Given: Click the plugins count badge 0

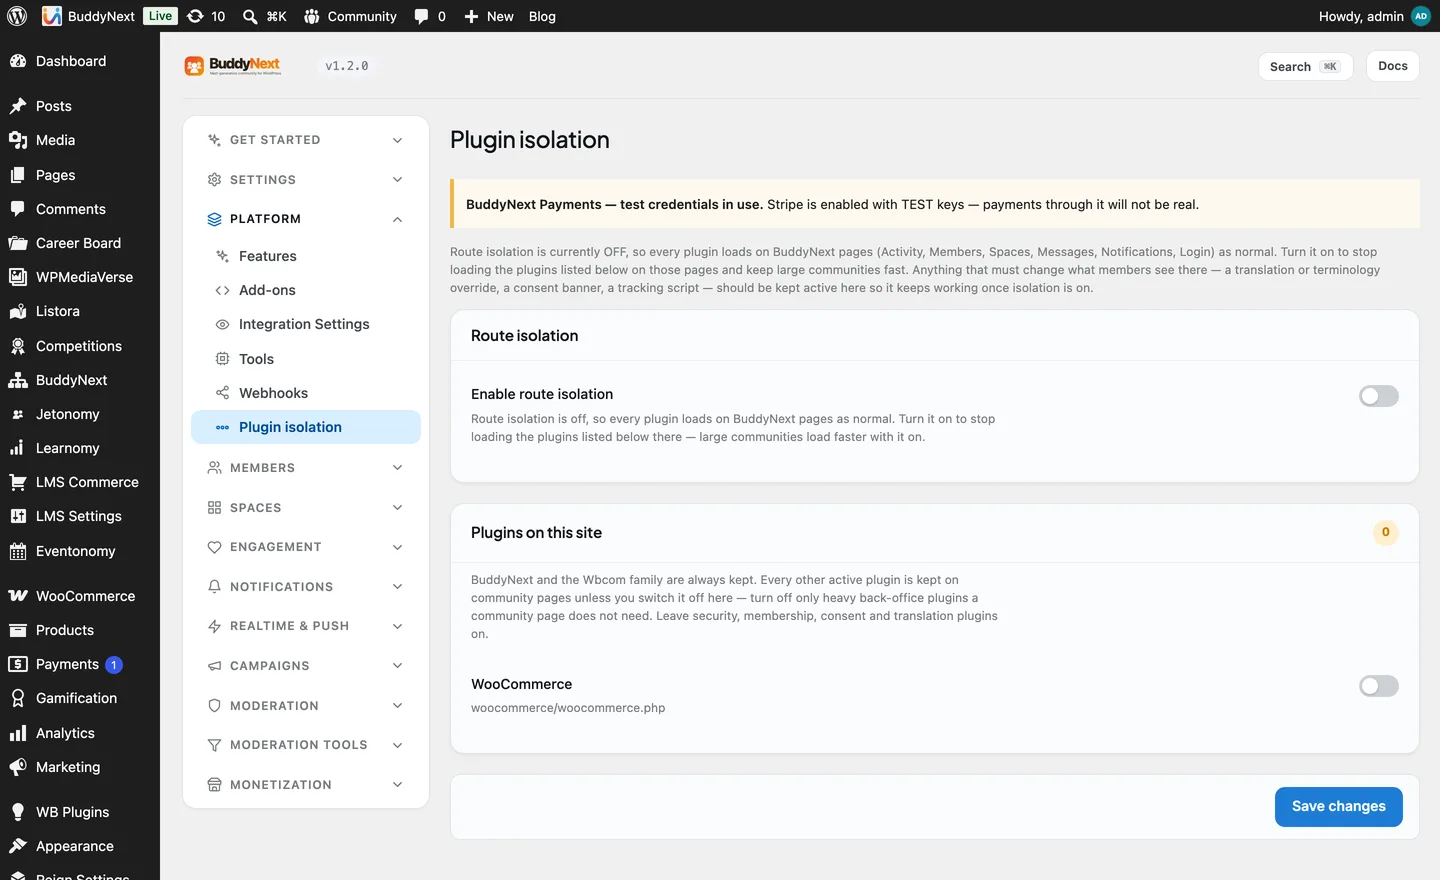Looking at the screenshot, I should [1385, 532].
